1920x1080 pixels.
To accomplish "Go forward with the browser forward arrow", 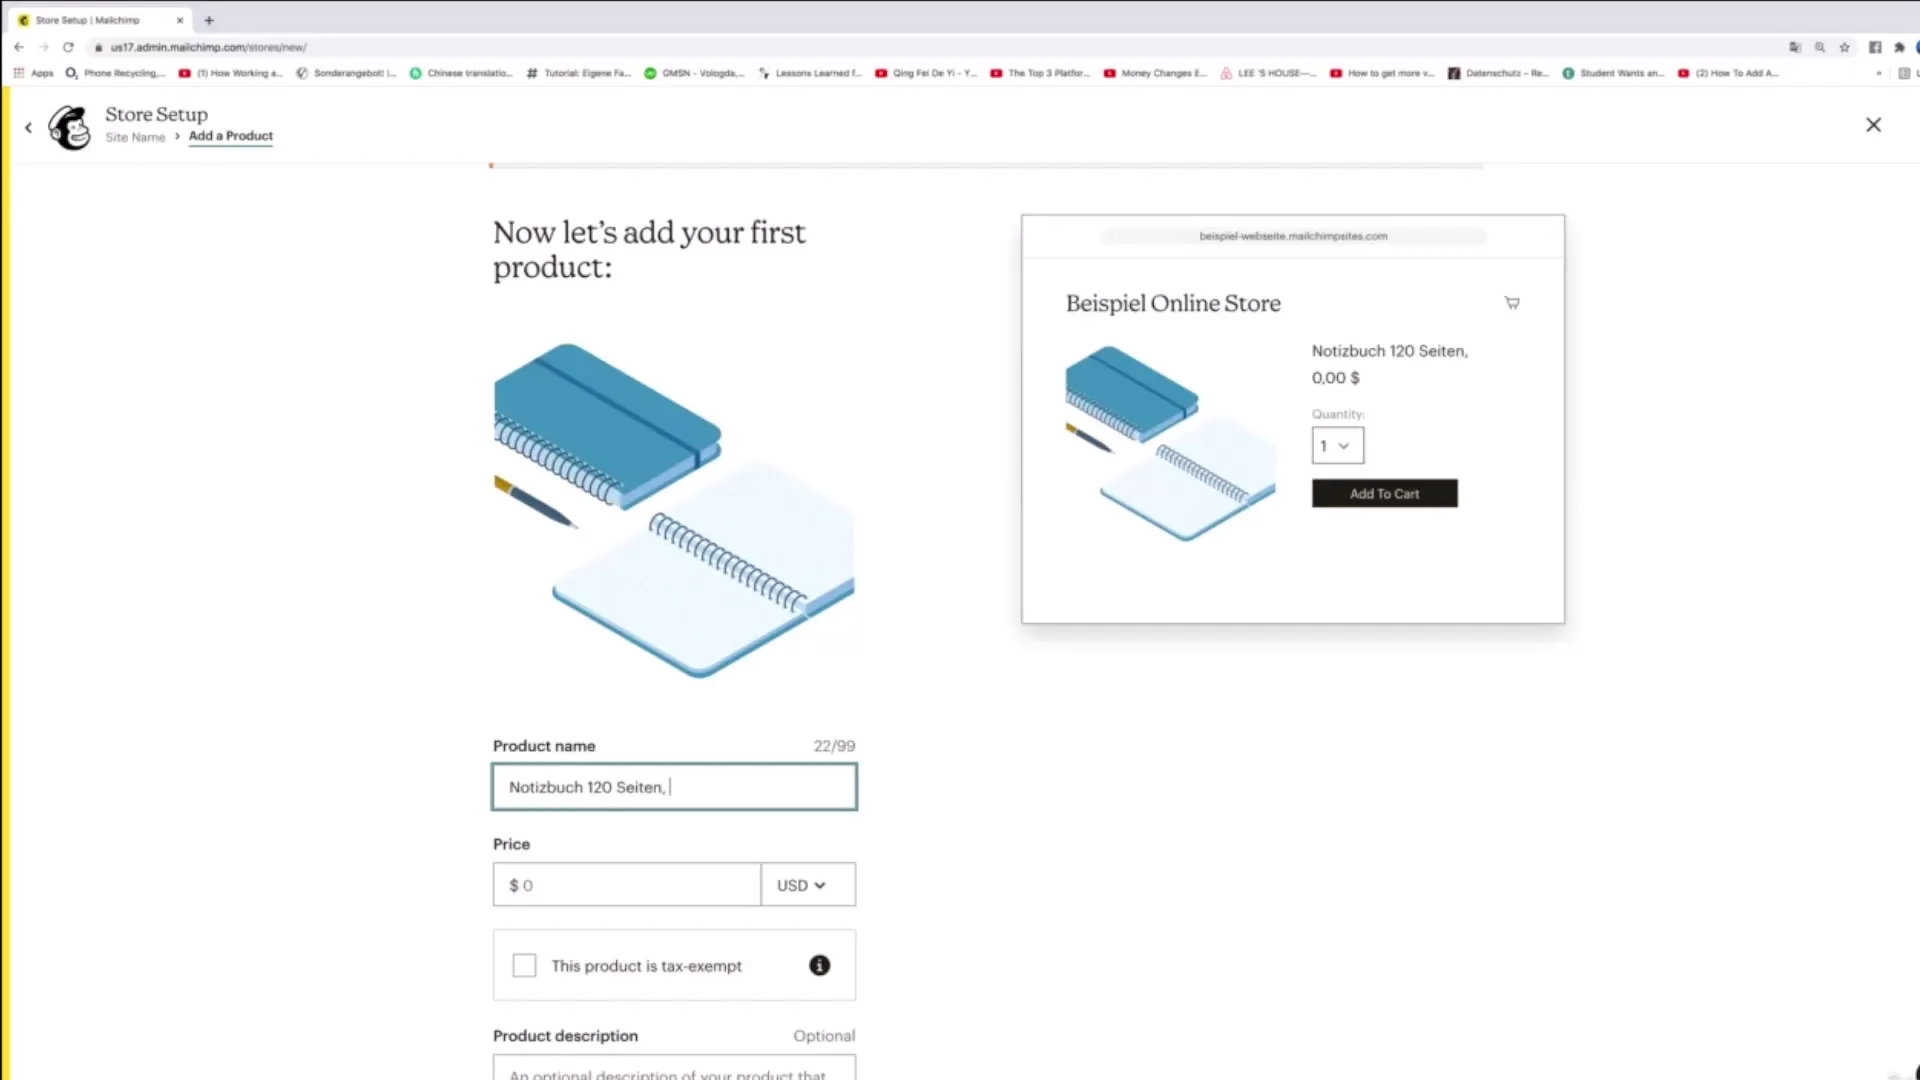I will point(44,47).
